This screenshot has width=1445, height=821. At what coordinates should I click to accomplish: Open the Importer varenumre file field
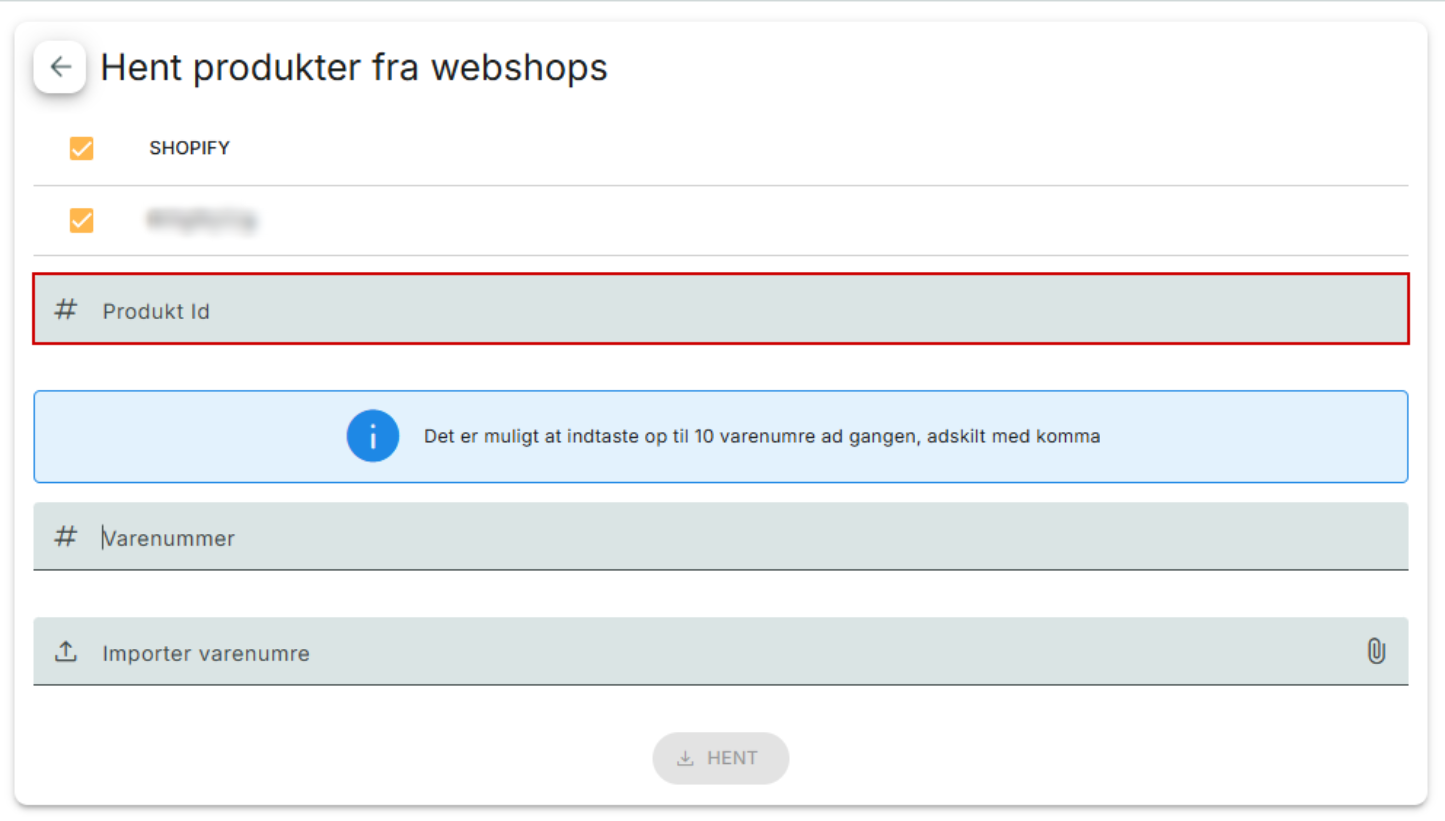pos(721,651)
